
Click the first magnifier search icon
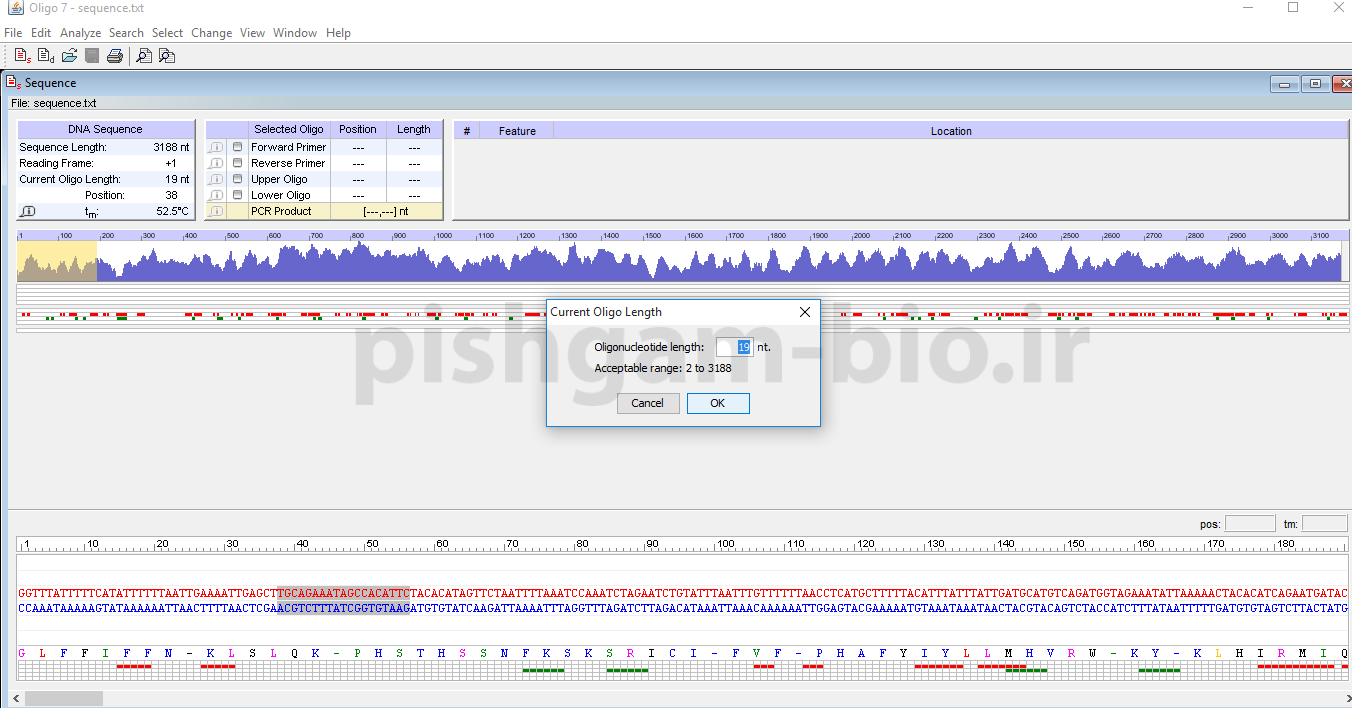144,56
